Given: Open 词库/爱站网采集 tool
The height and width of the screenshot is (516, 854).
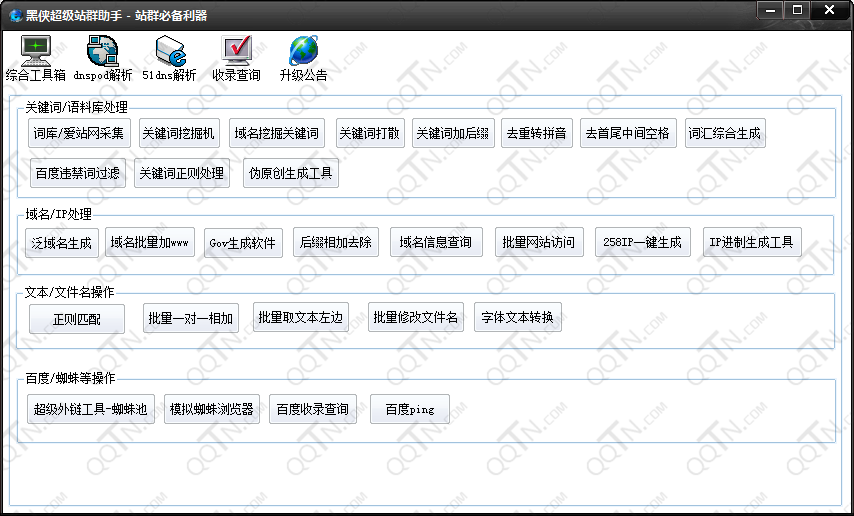Looking at the screenshot, I should (x=78, y=133).
